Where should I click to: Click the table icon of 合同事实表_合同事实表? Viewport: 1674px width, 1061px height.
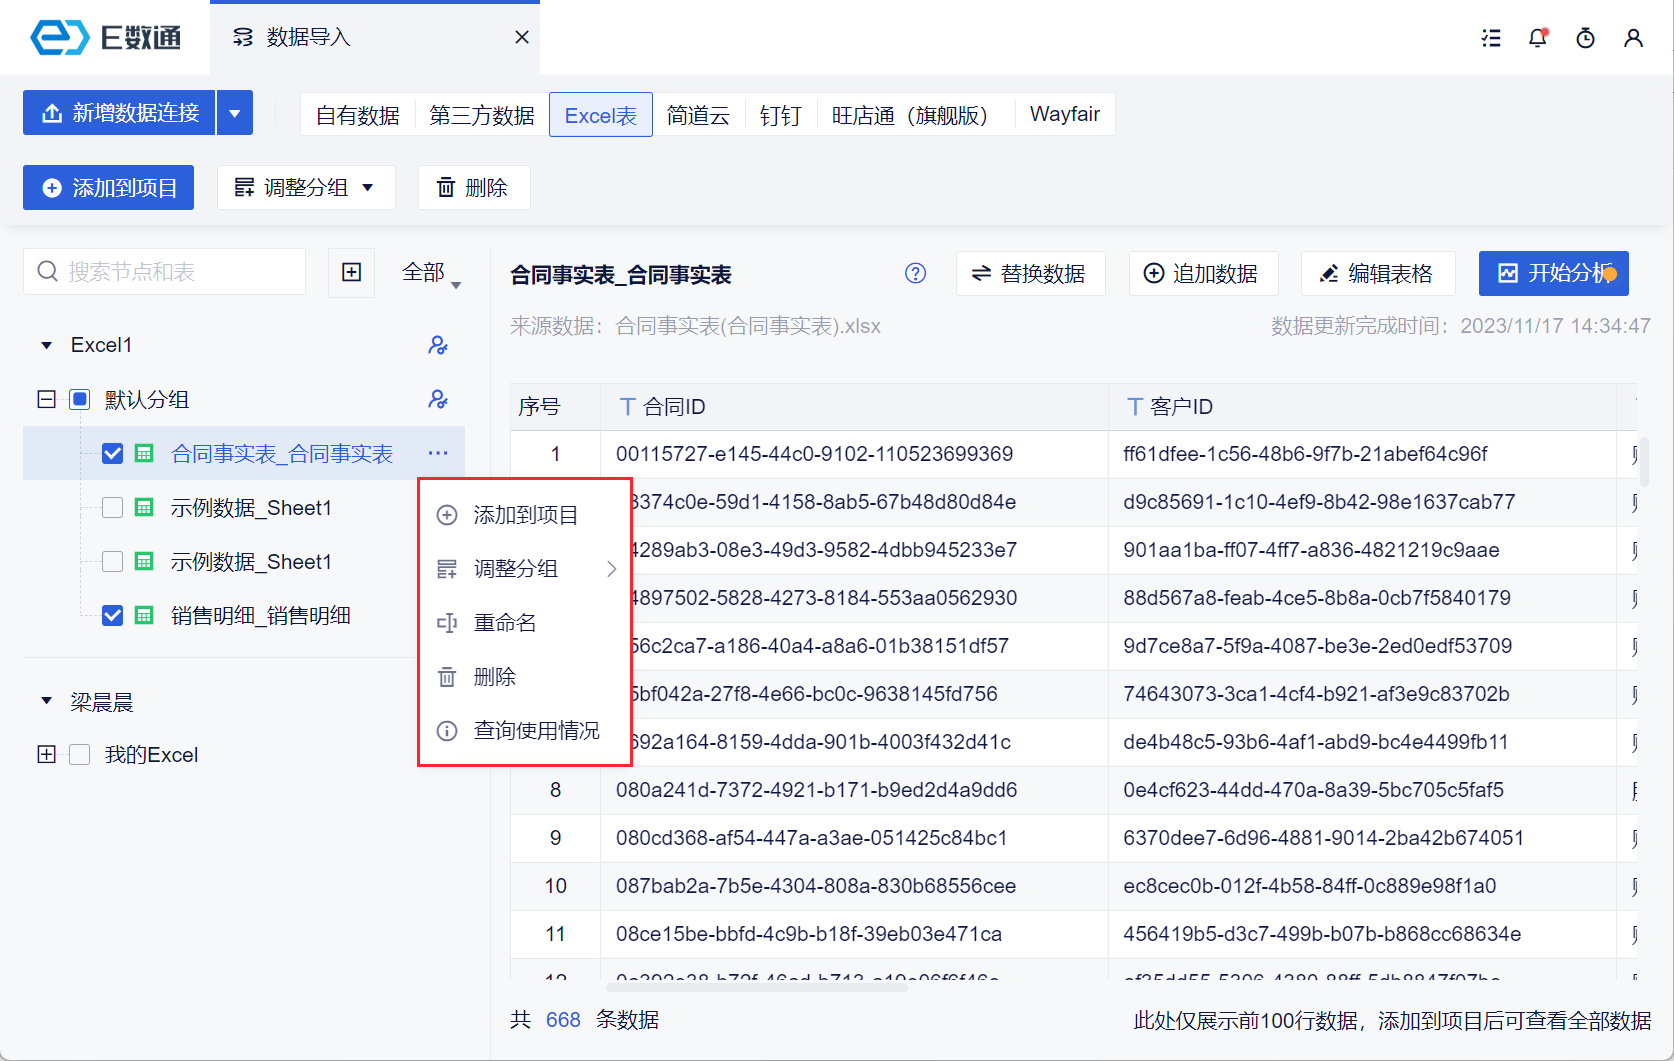coord(144,453)
